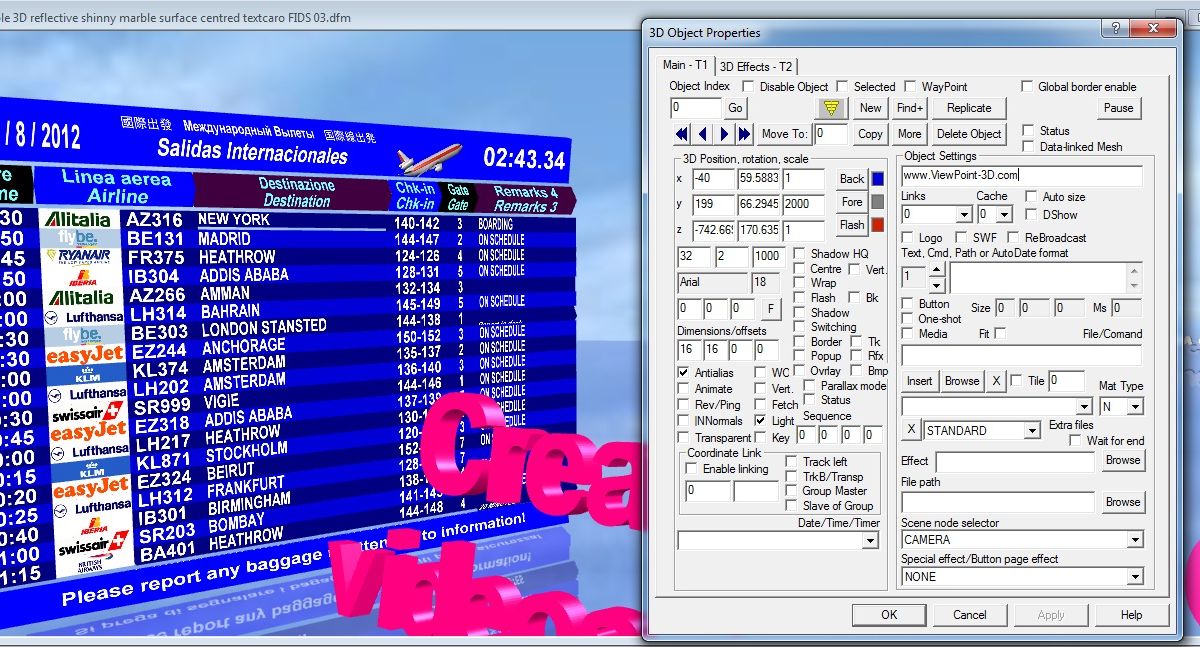Click the Pause button

click(1119, 108)
